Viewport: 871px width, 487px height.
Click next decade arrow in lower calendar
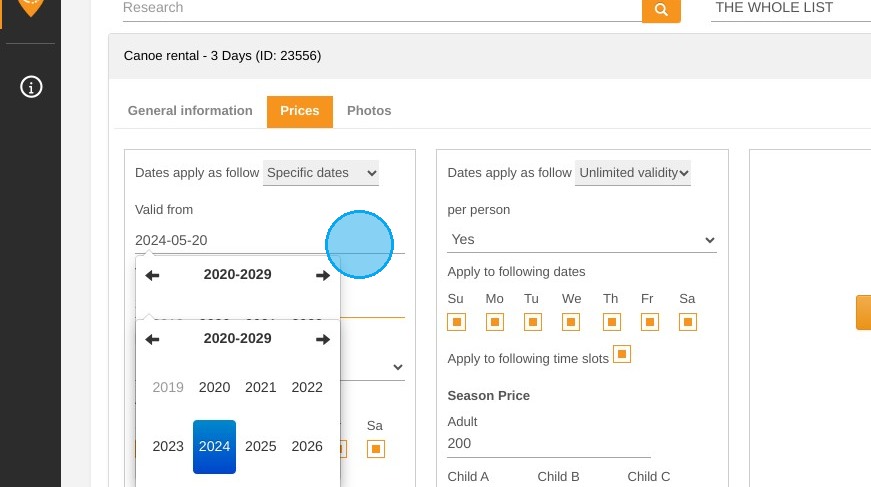coord(323,339)
